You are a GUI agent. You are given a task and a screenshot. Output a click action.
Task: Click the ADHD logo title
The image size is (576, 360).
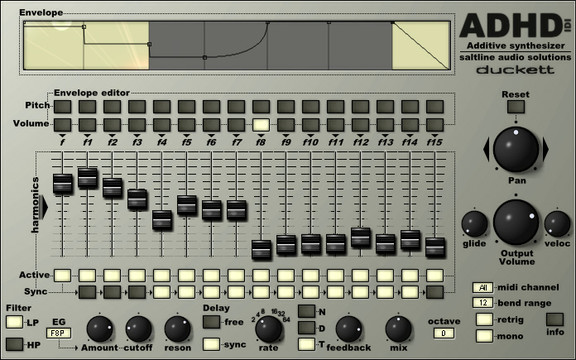tap(511, 25)
